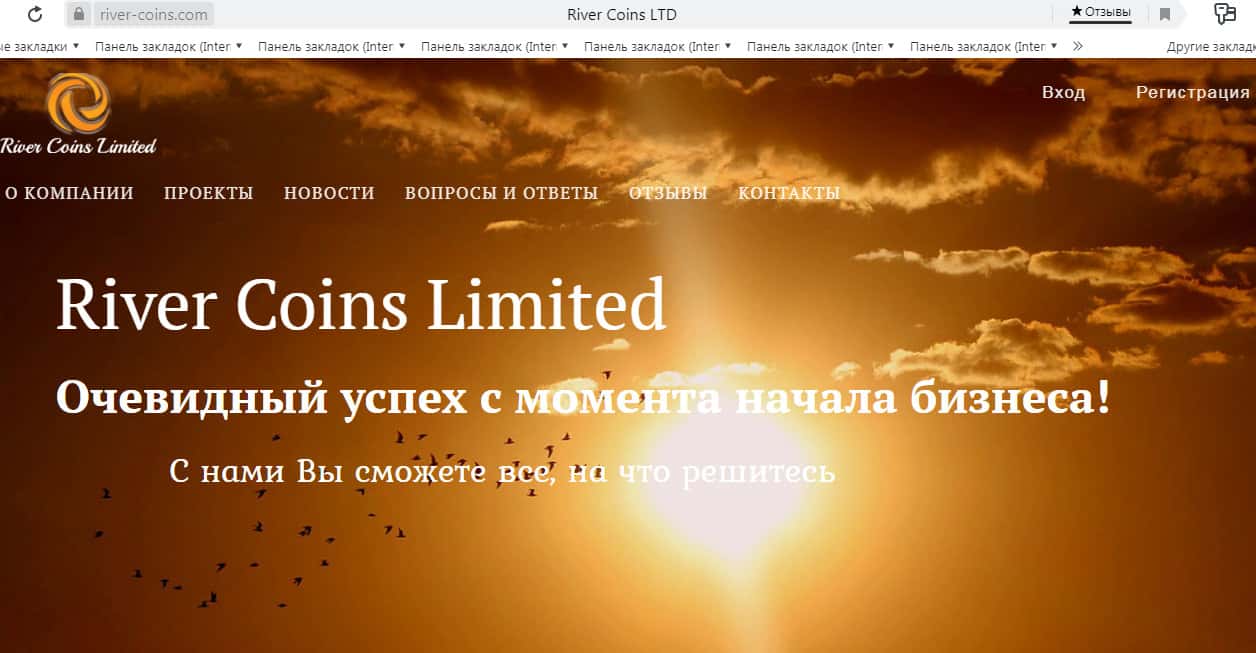Click the Регистрация sign-up link
The image size is (1256, 653).
[1193, 92]
